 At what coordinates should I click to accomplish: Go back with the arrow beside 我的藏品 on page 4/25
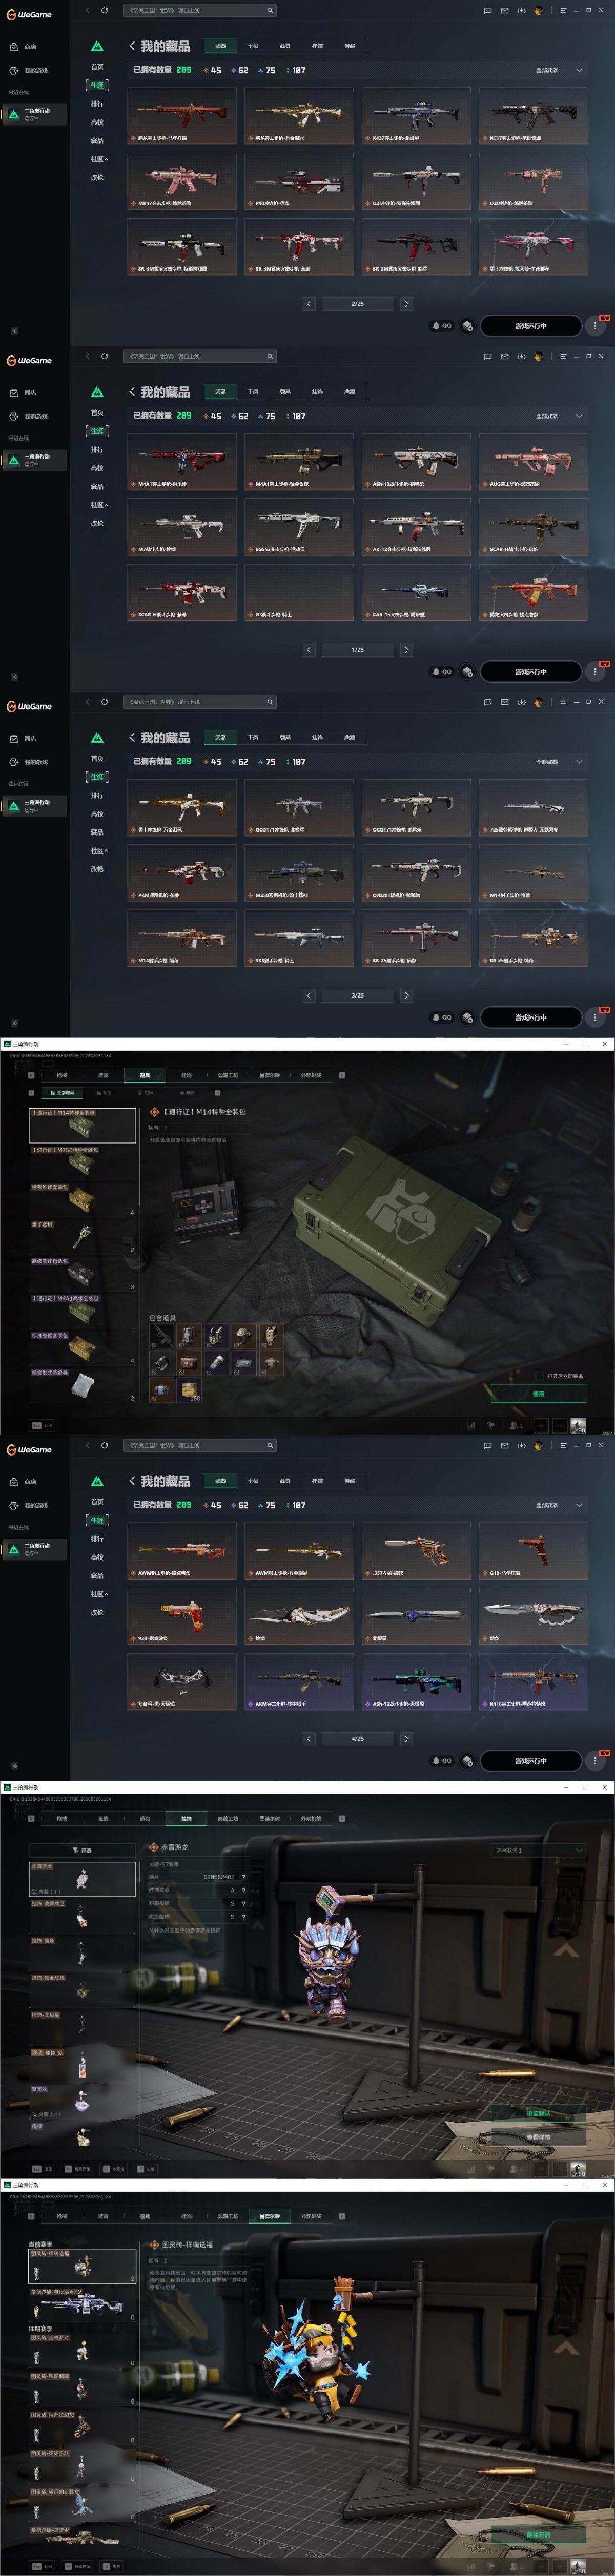(x=132, y=1480)
